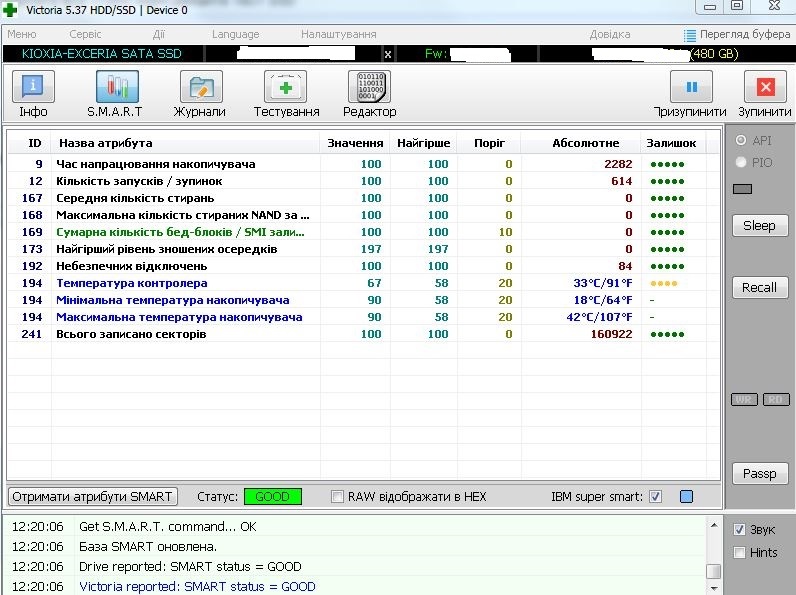Screen dimensions: 796x595
Task: Open the Редактор binary editor icon
Action: [370, 87]
